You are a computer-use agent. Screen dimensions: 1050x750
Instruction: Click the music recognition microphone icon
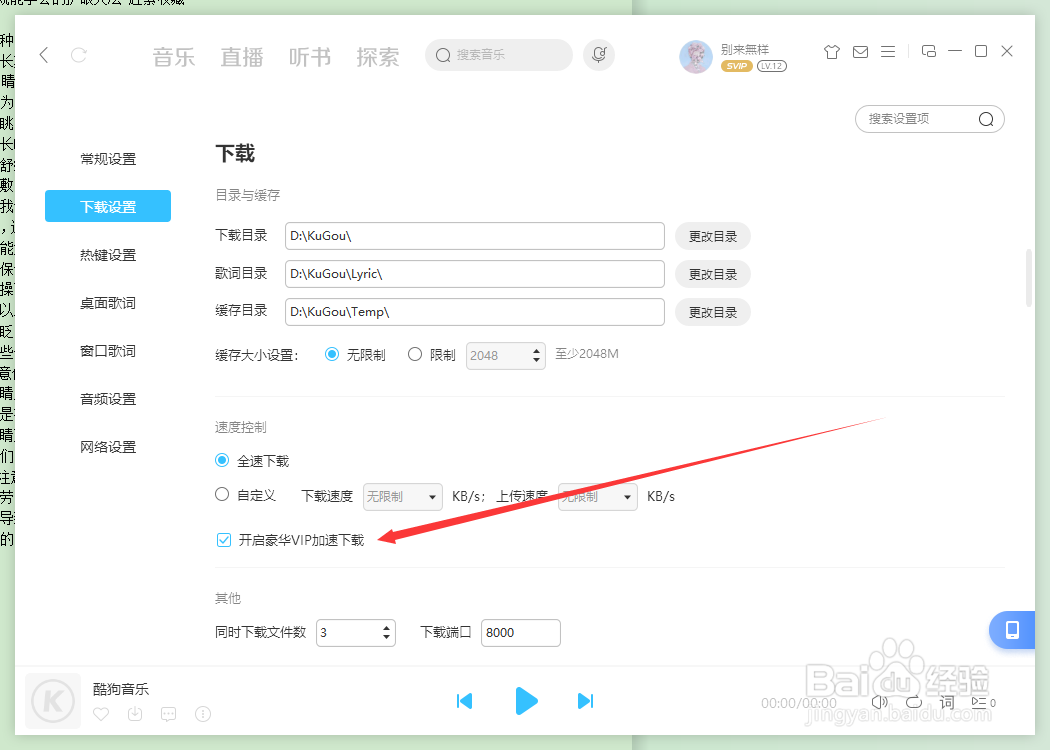[x=599, y=55]
